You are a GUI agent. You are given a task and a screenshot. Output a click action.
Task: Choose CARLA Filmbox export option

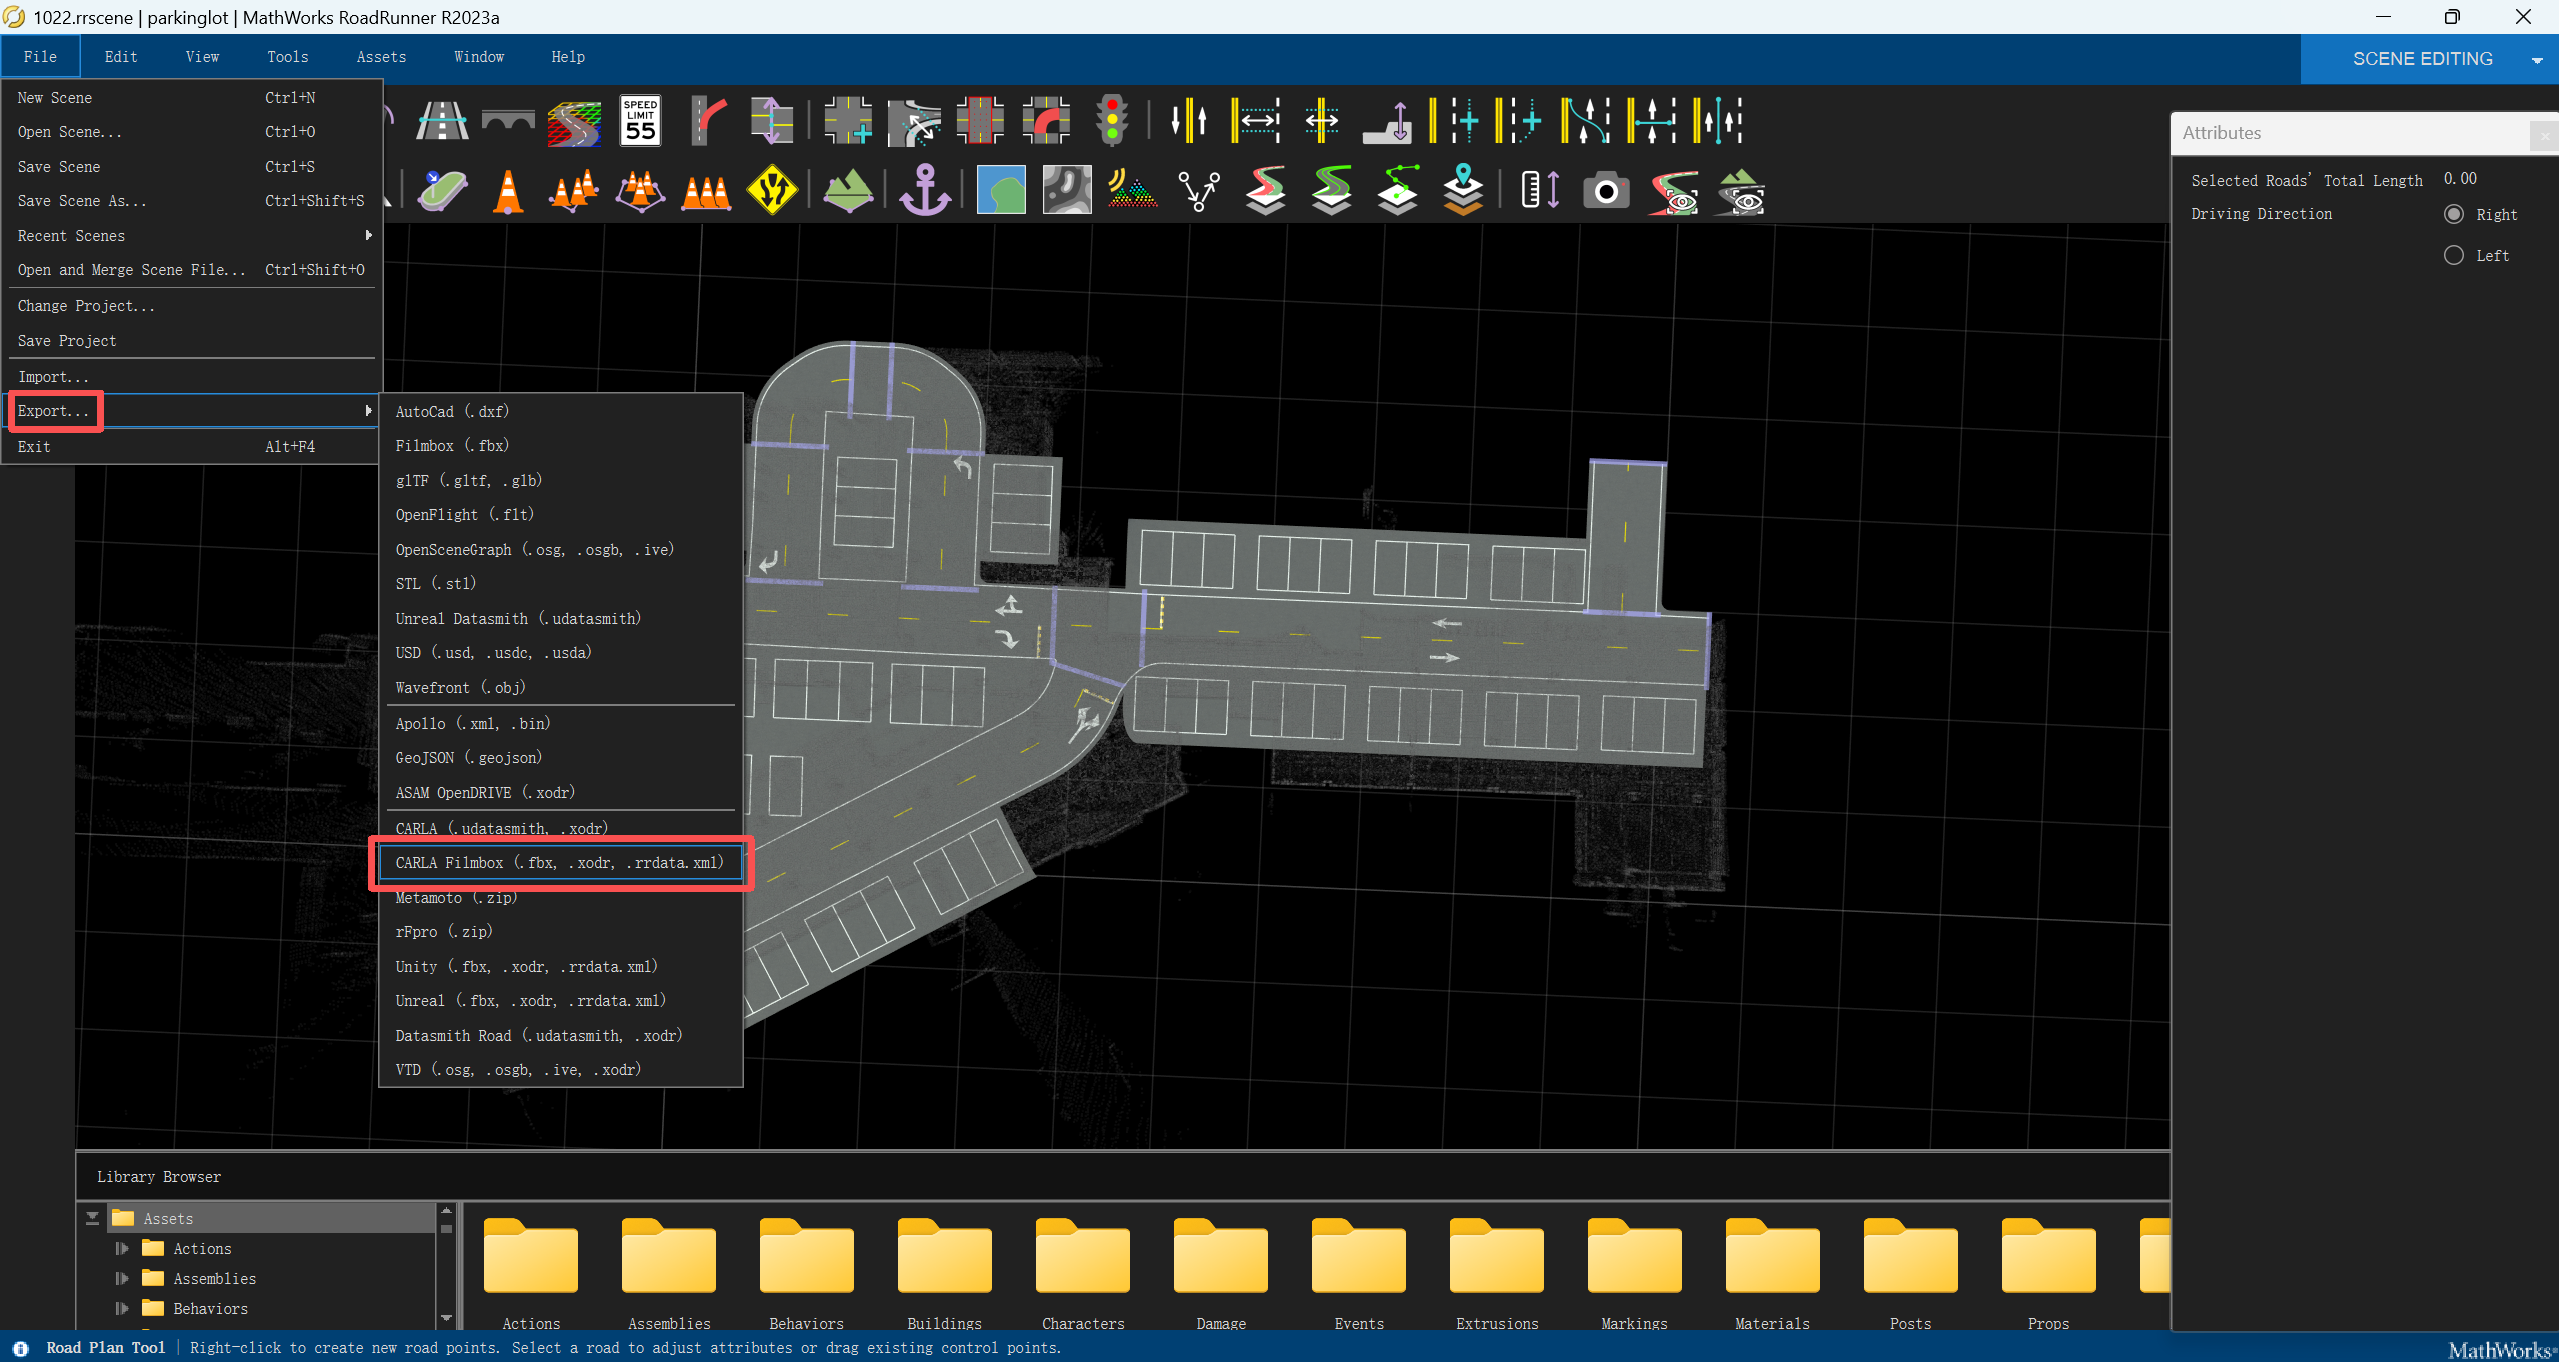pos(559,862)
